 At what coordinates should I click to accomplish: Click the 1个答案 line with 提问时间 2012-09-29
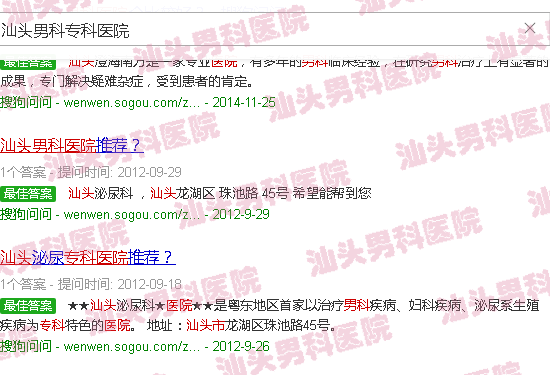pyautogui.click(x=91, y=172)
